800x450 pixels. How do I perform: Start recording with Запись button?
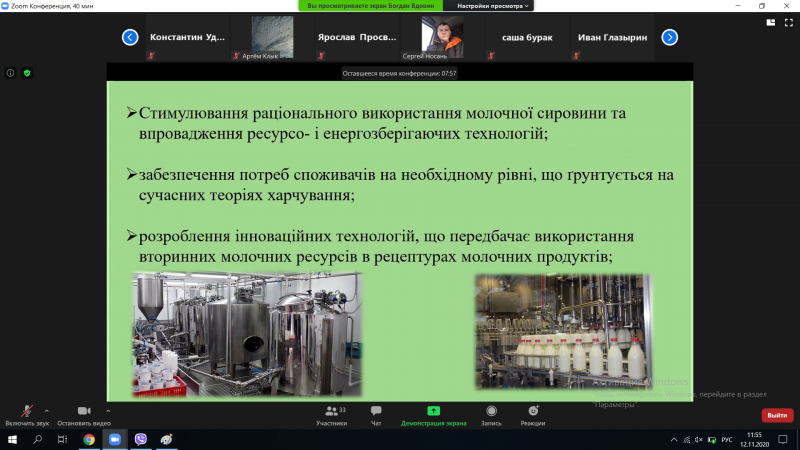[491, 416]
